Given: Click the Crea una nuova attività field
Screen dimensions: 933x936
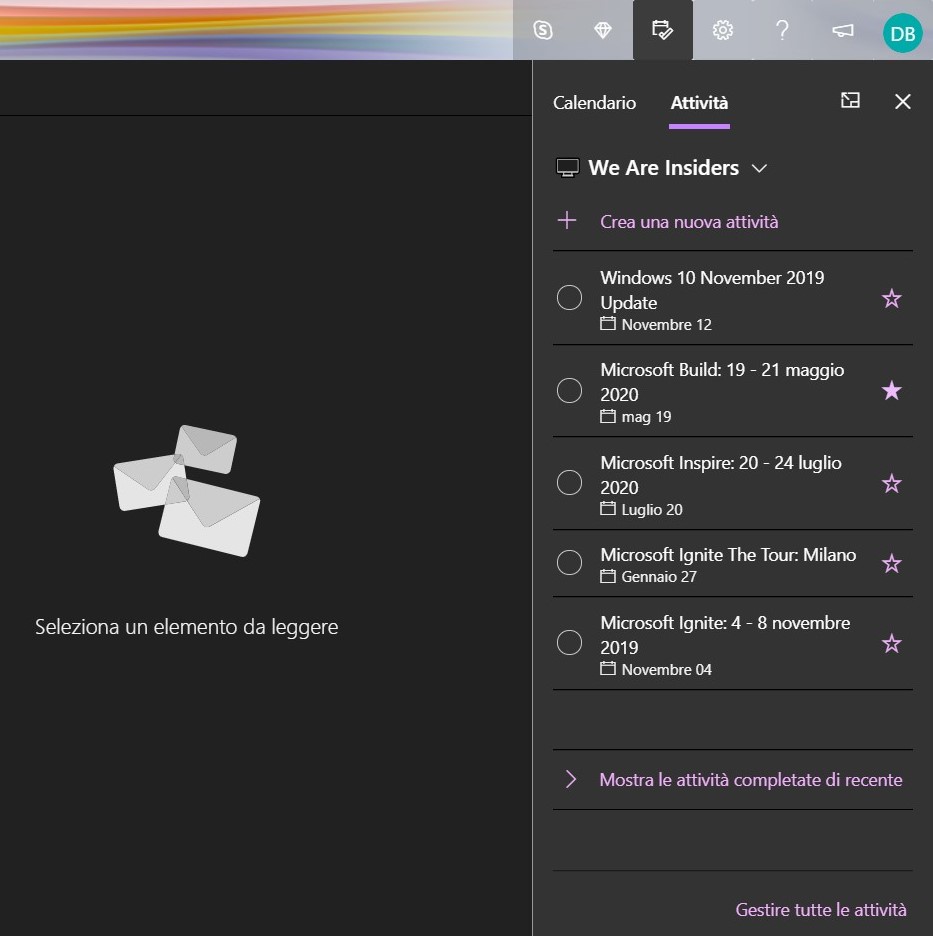Looking at the screenshot, I should [689, 222].
